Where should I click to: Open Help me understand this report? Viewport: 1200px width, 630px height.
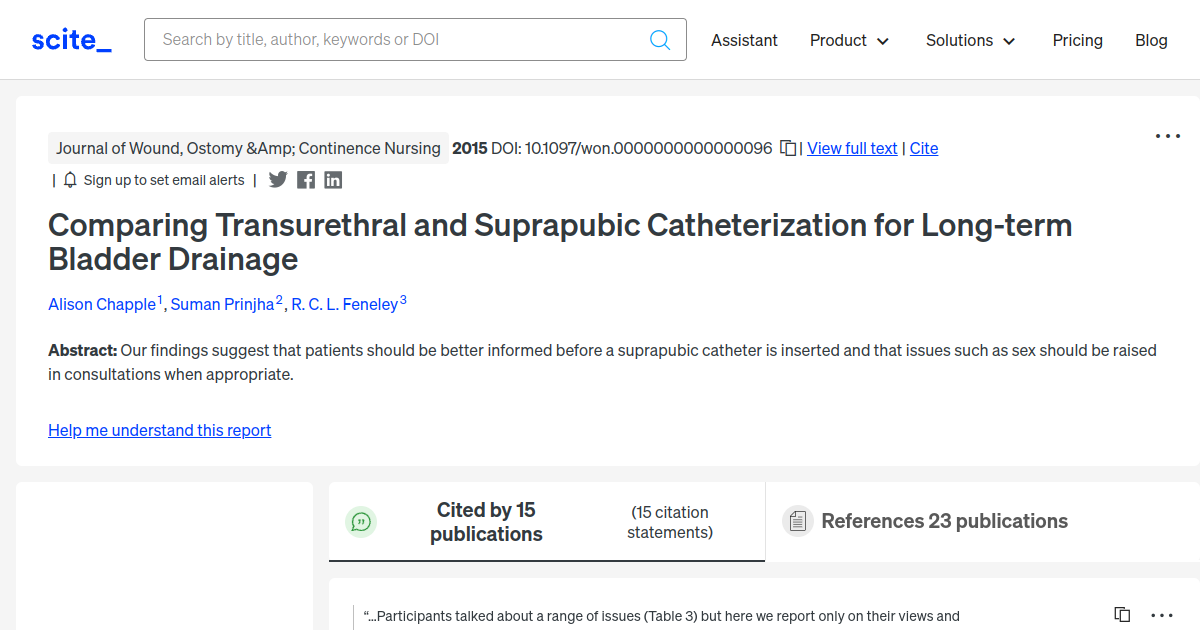coord(159,430)
